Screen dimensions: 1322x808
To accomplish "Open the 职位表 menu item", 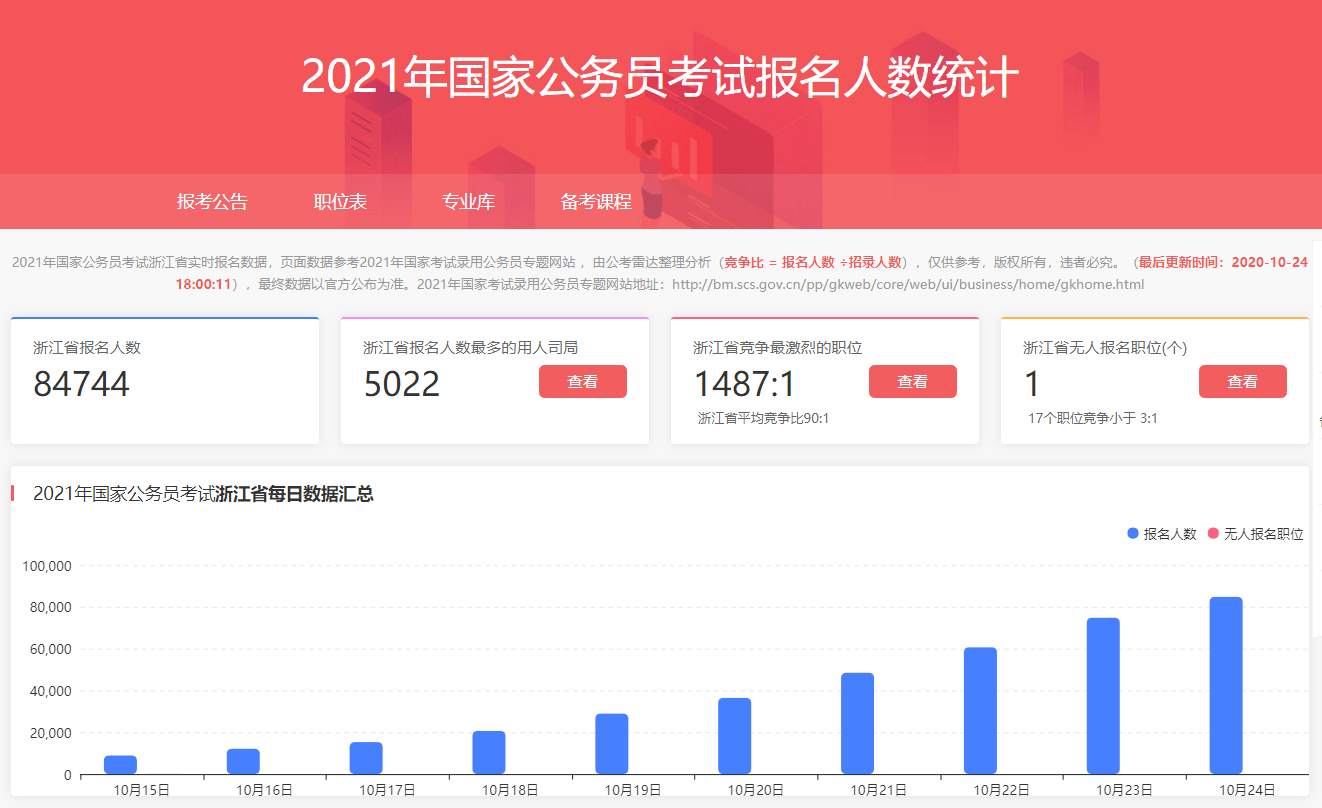I will tap(340, 202).
